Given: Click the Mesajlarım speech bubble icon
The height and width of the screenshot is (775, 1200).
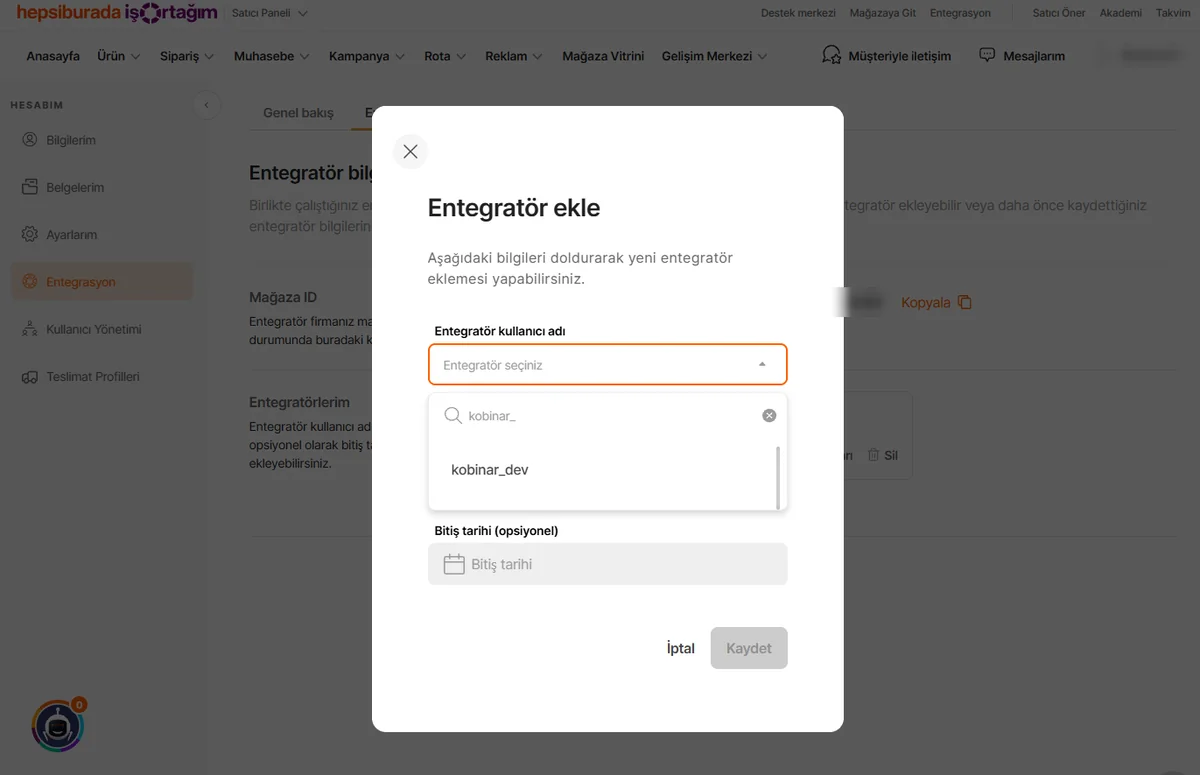Looking at the screenshot, I should 987,55.
